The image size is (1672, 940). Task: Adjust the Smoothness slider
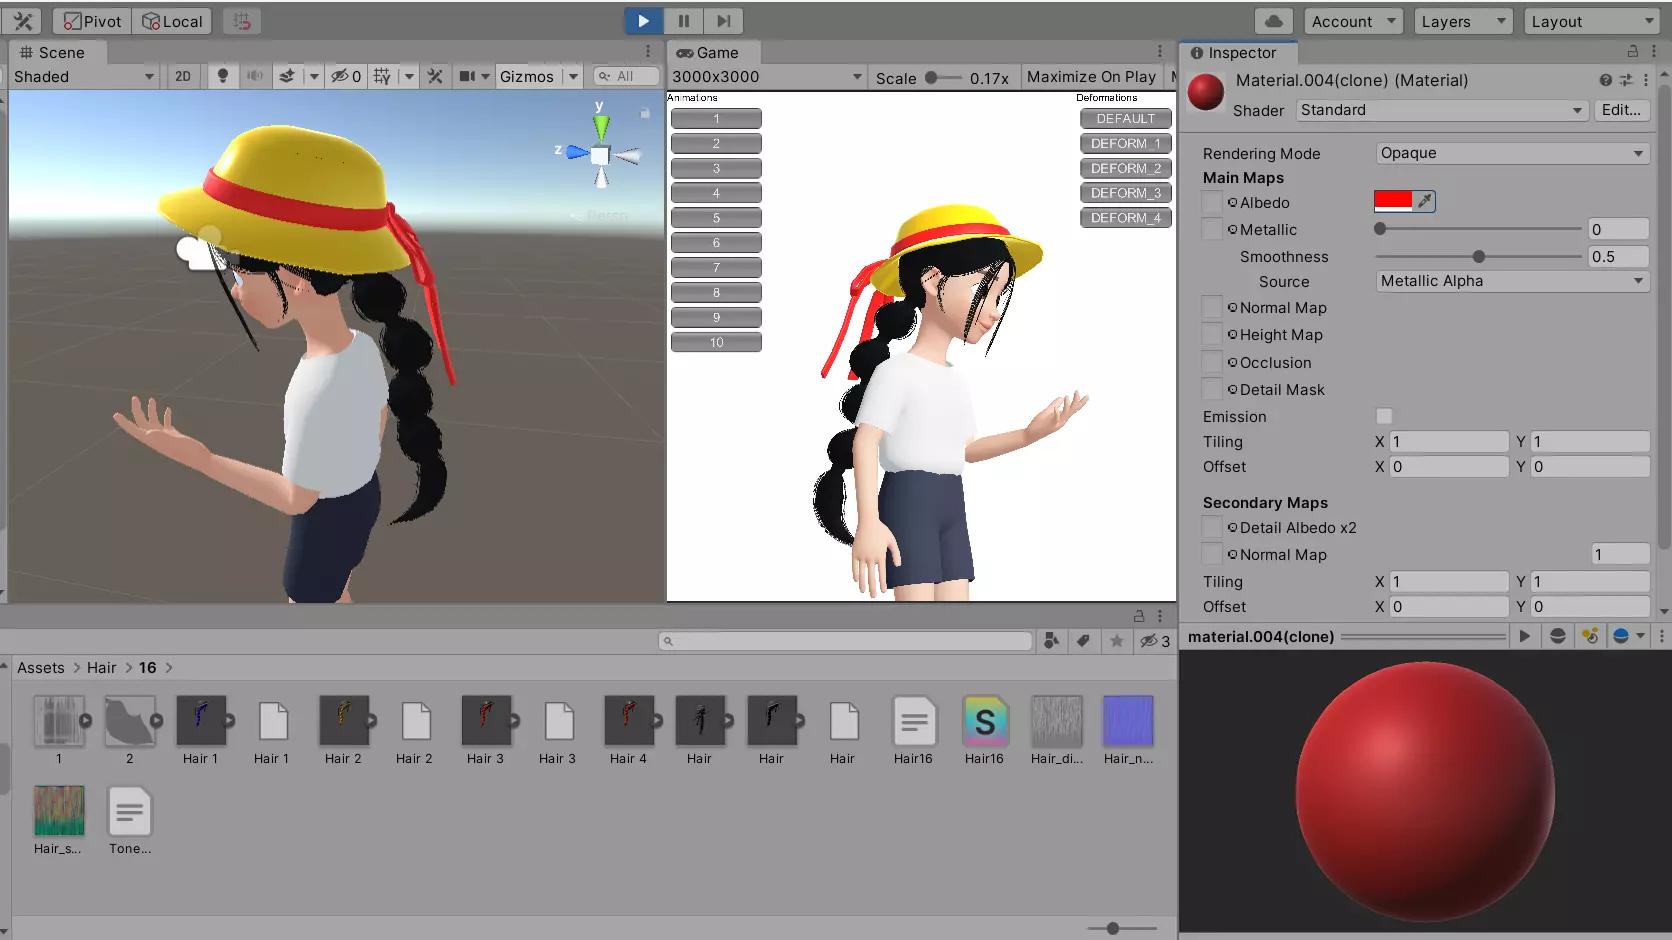[1478, 256]
